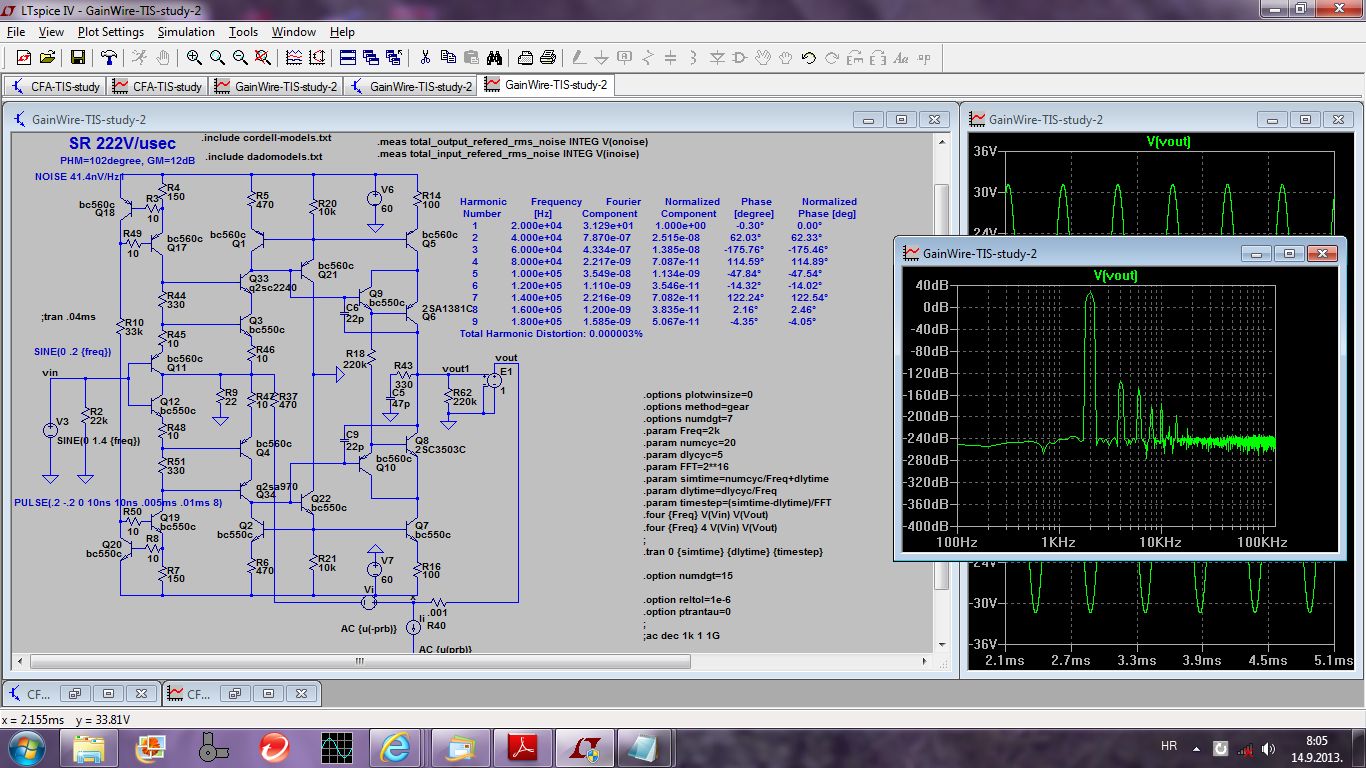The height and width of the screenshot is (768, 1366).
Task: Open the volume control in tray
Action: [x=1269, y=748]
